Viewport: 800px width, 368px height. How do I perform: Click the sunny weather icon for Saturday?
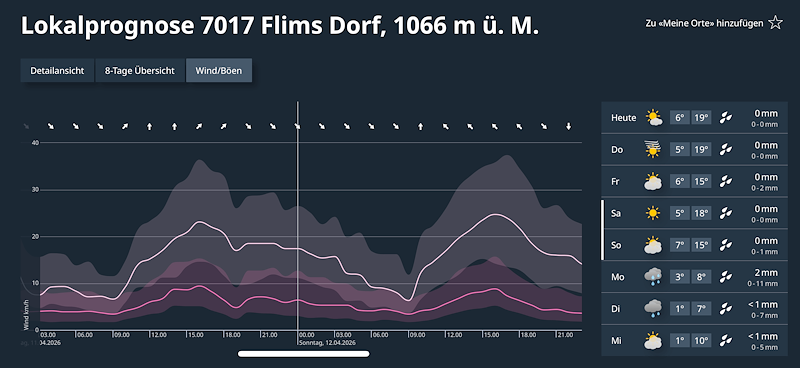point(653,213)
